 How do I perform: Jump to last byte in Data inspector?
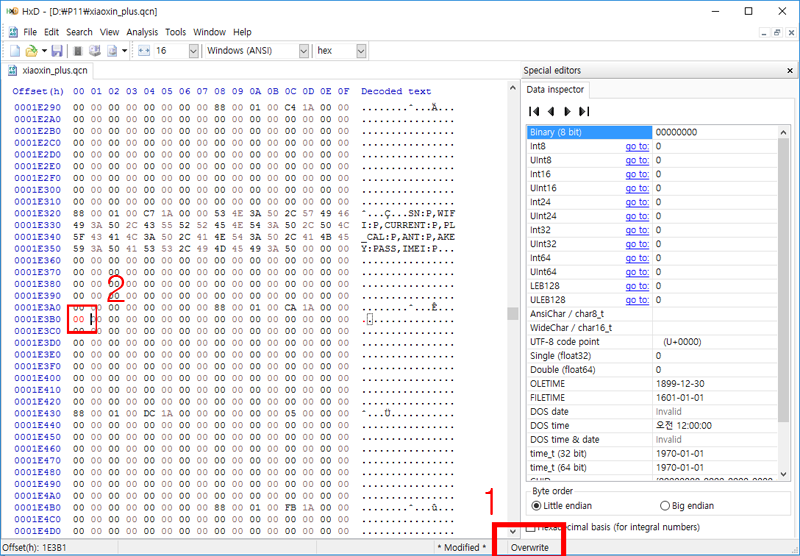tap(584, 111)
